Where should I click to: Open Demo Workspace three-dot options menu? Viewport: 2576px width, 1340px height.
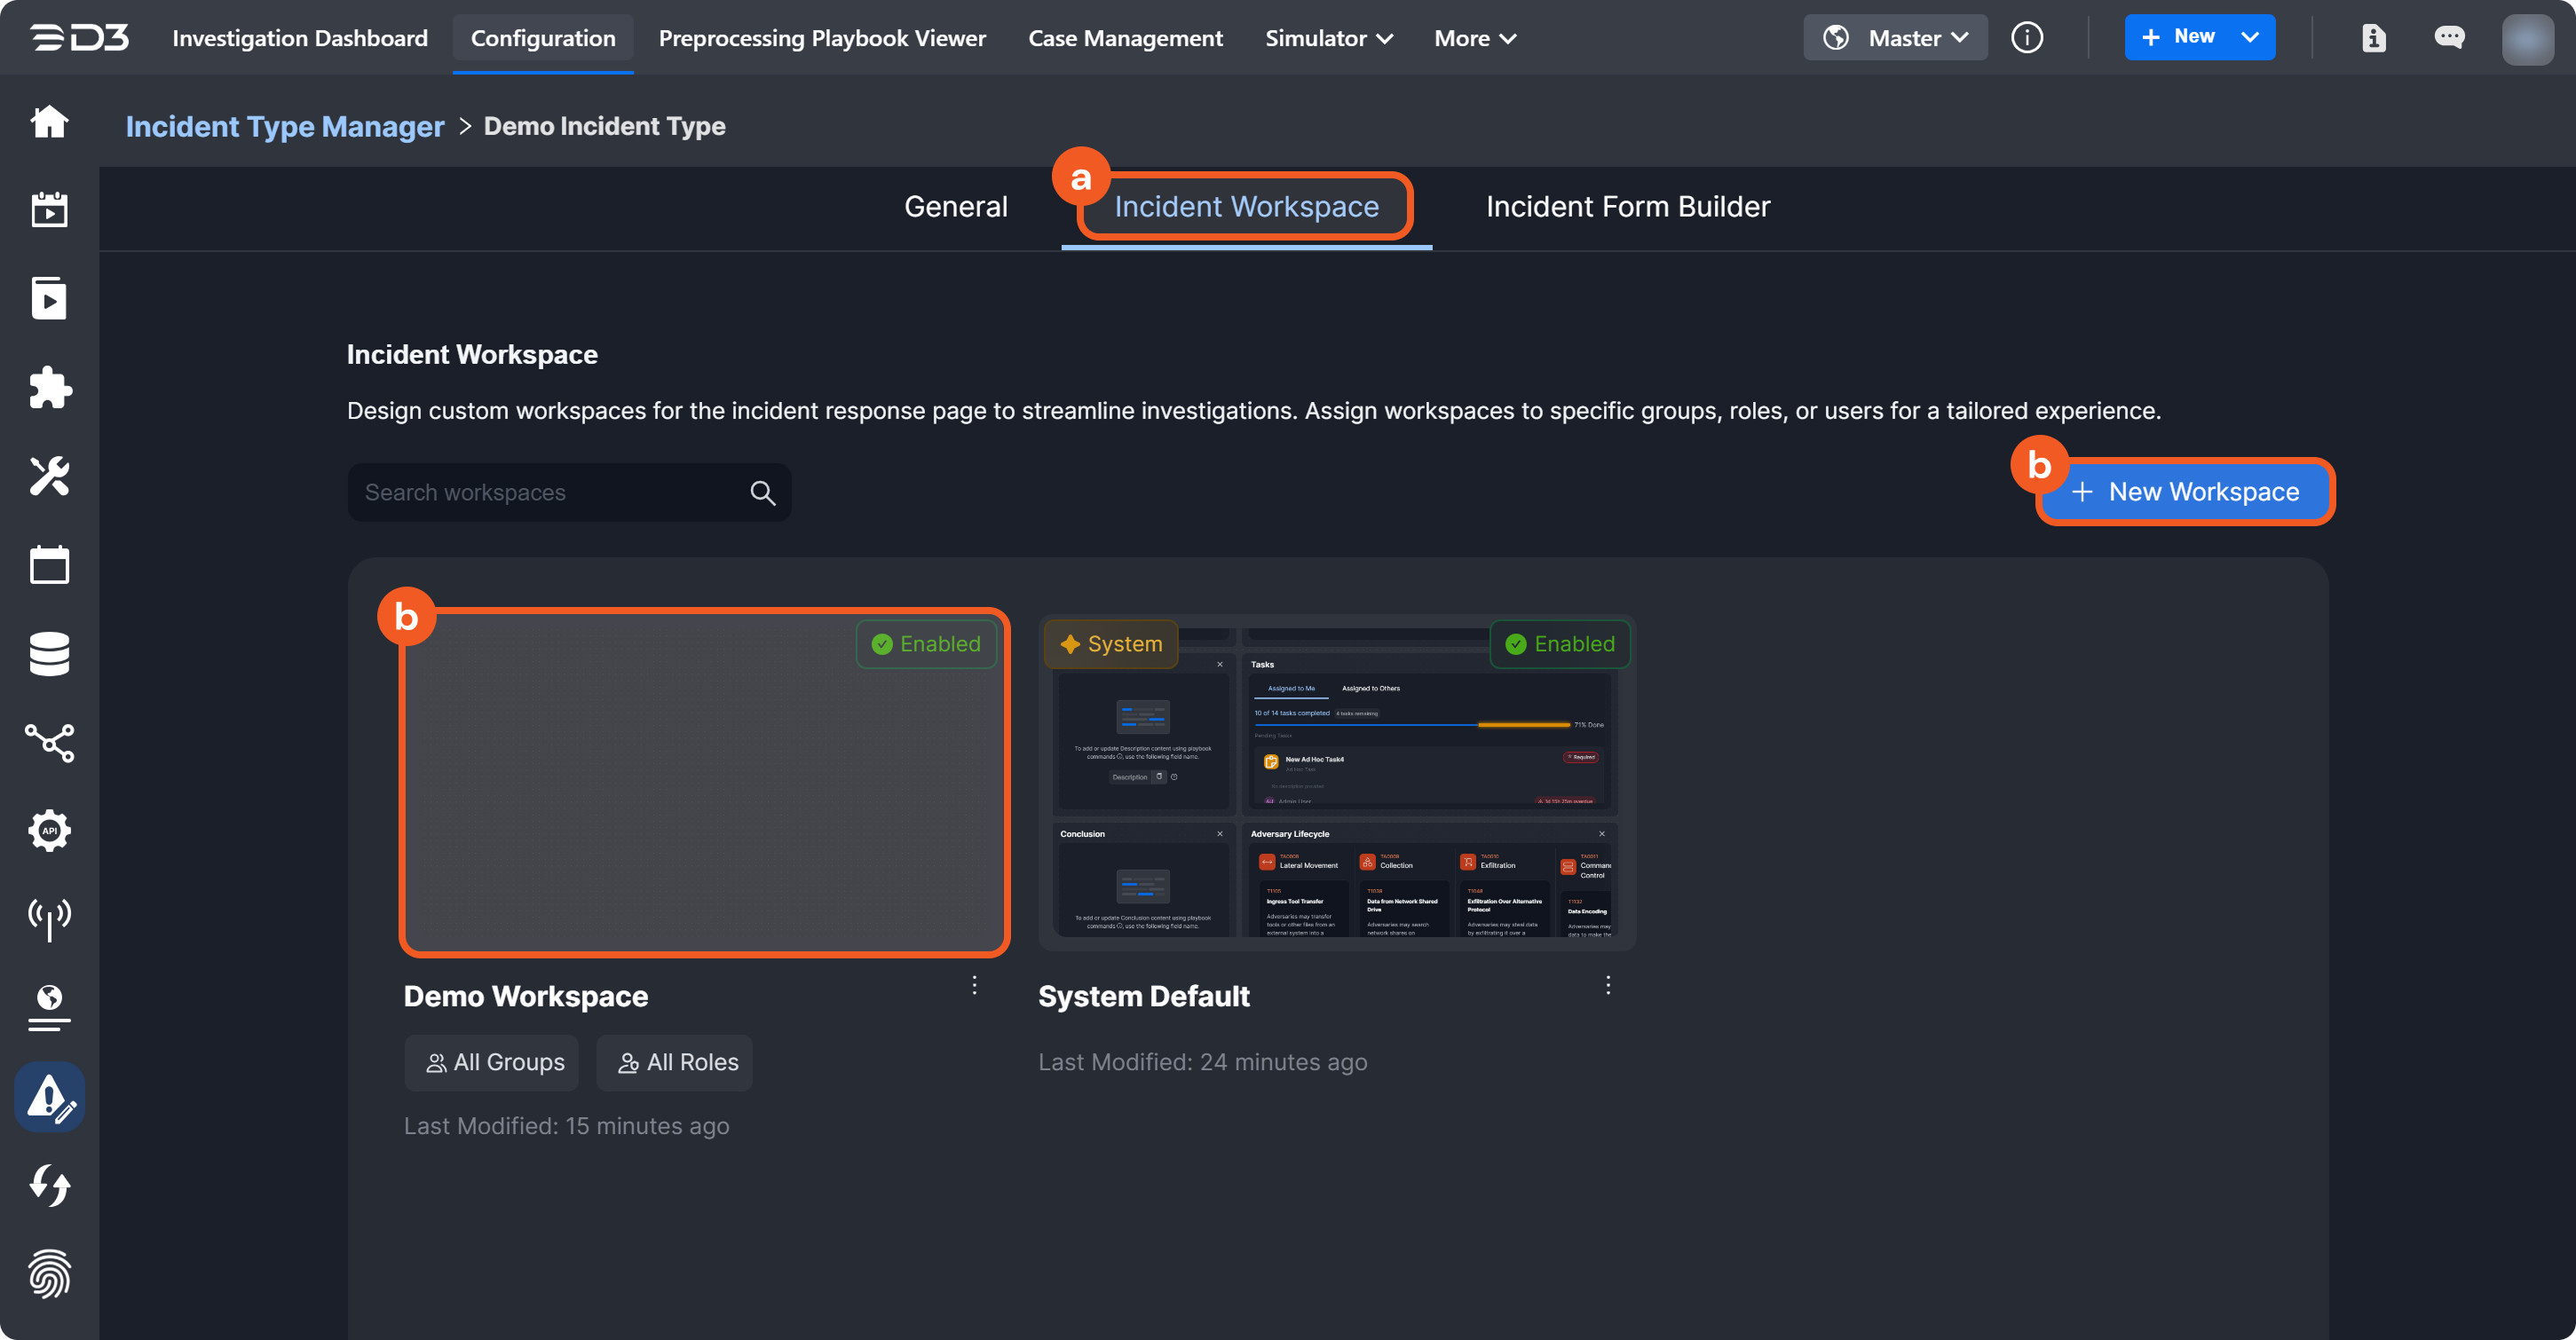(x=974, y=985)
